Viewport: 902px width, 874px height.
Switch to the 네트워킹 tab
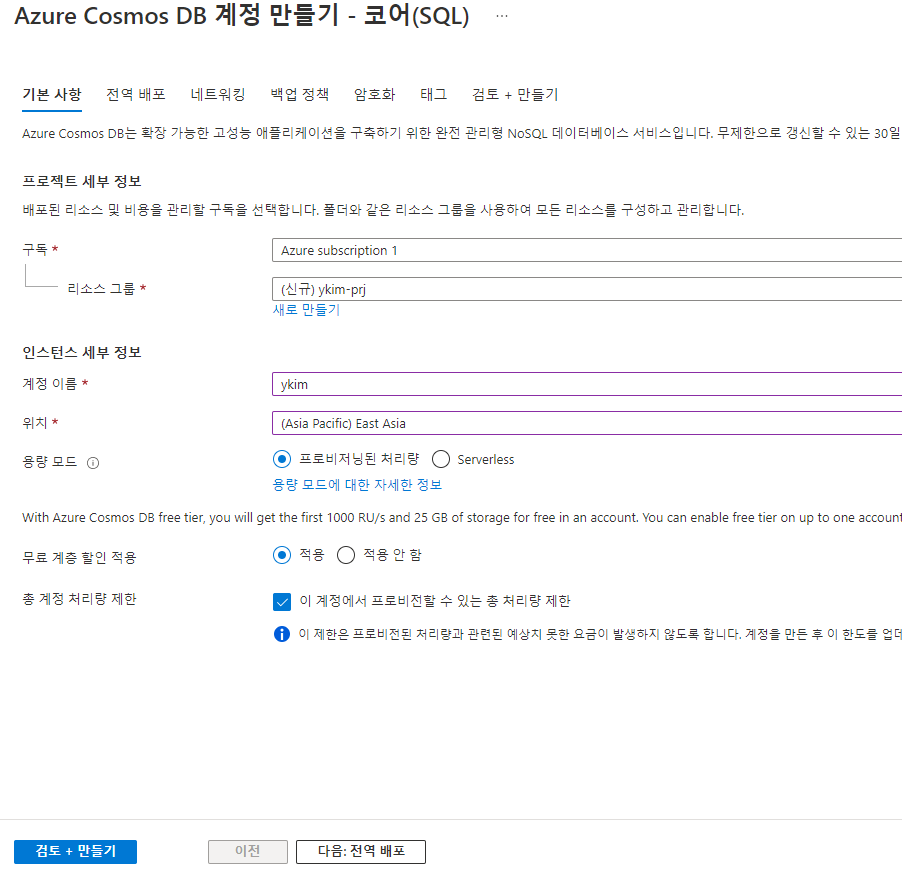click(x=218, y=94)
